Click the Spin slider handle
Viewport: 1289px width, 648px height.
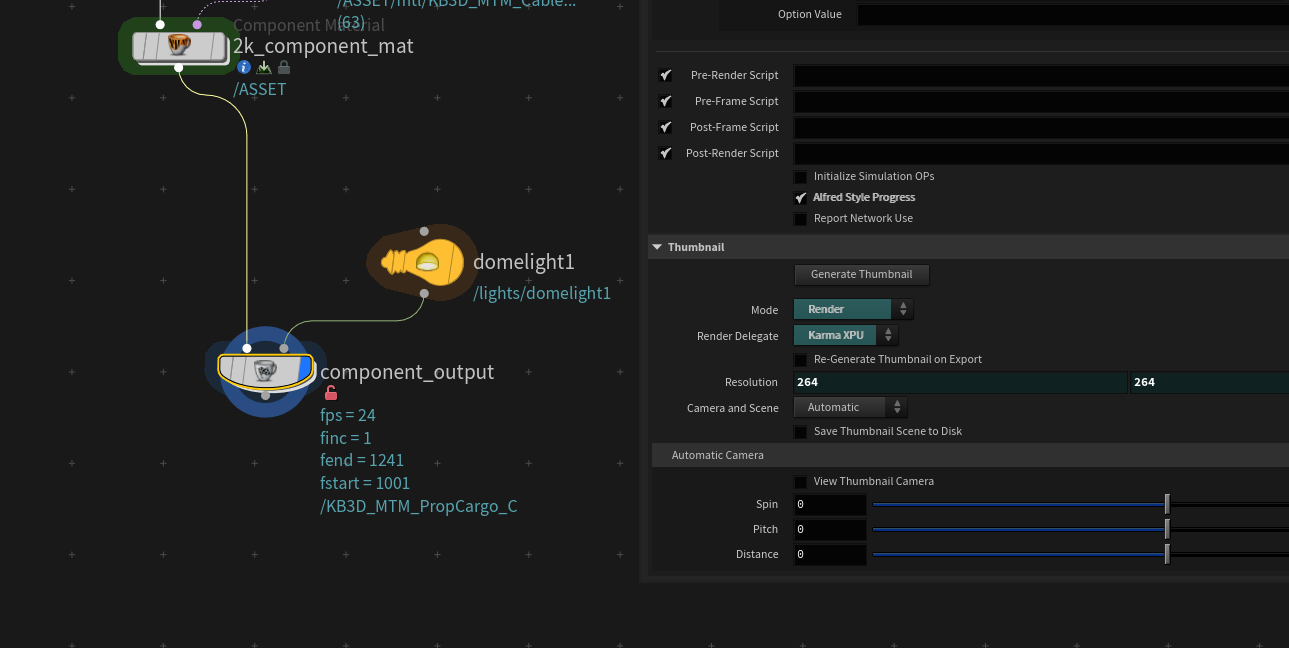(1166, 504)
